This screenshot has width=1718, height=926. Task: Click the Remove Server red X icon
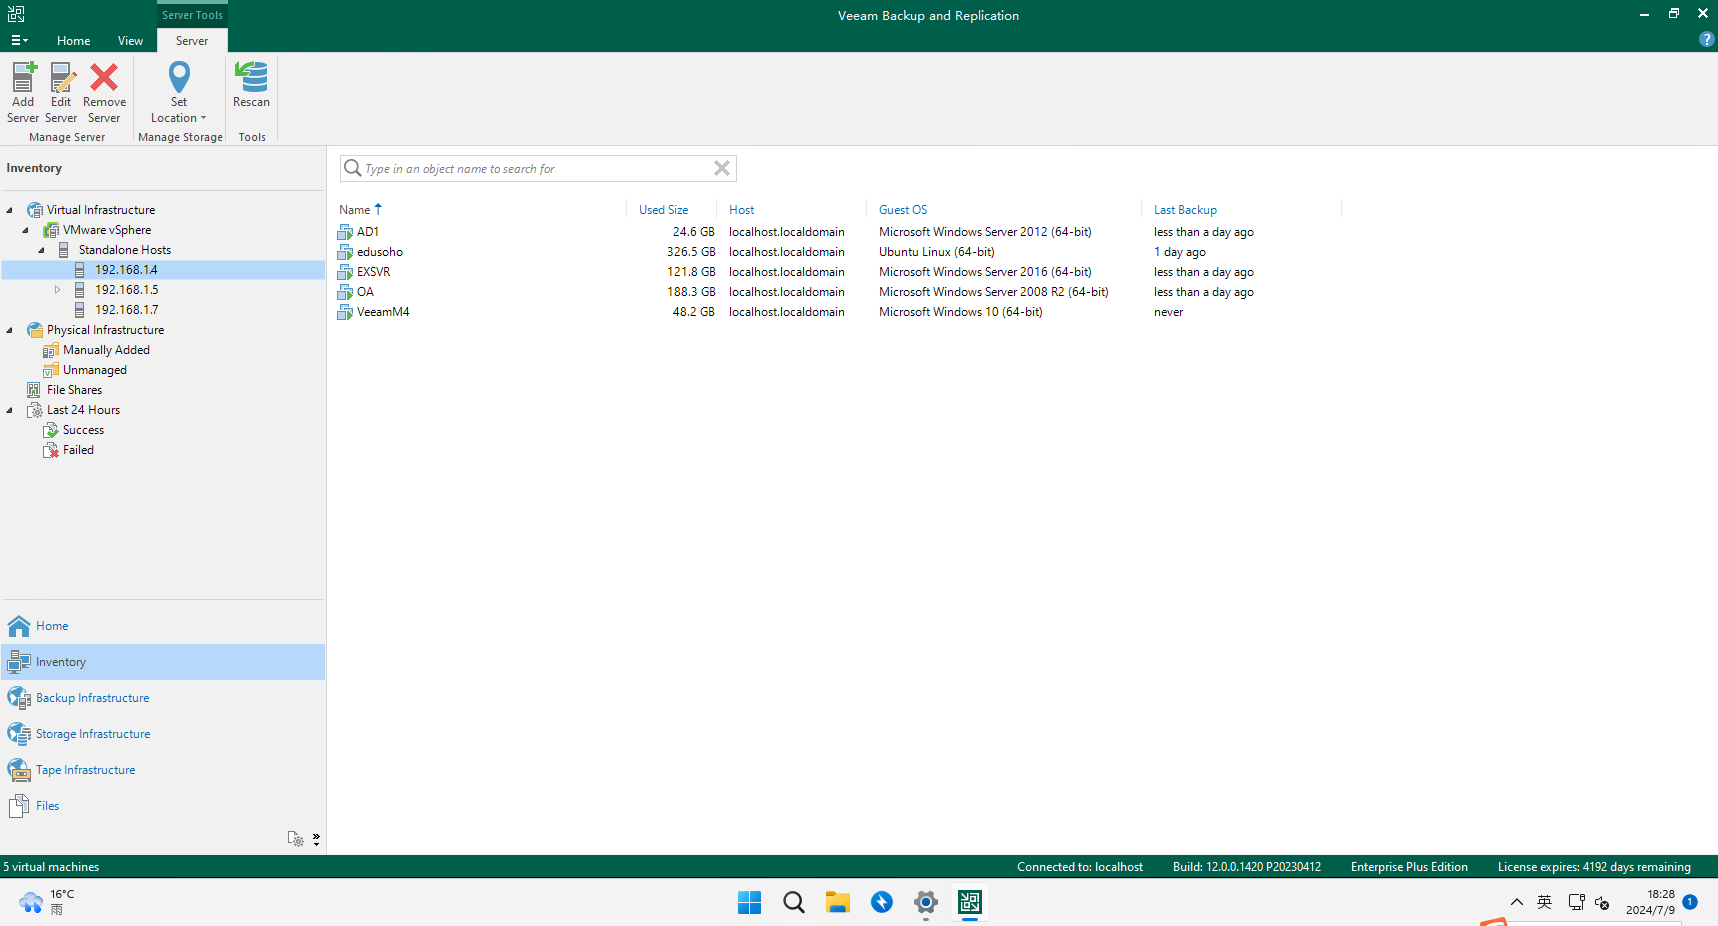[x=104, y=78]
